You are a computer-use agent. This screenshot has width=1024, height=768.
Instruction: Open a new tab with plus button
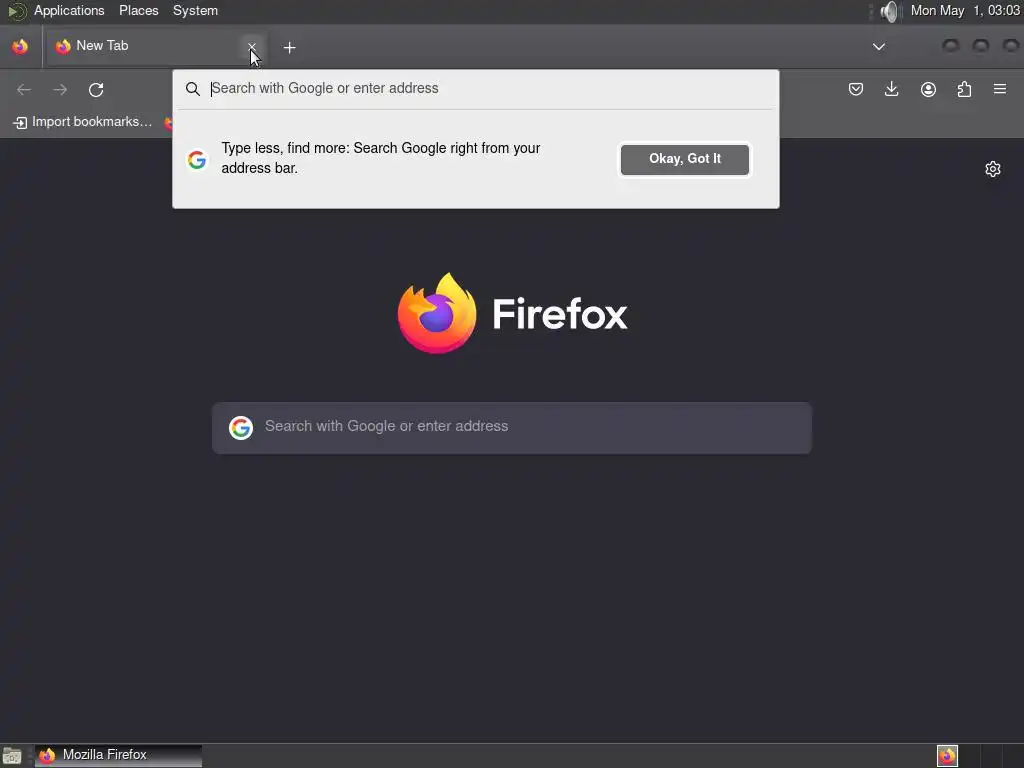click(289, 47)
